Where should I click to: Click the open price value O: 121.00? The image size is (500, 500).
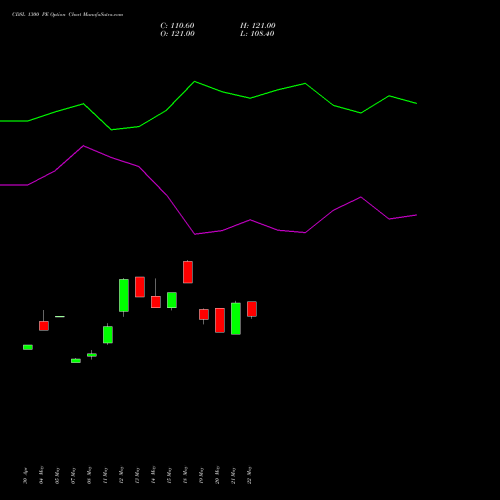pos(177,34)
